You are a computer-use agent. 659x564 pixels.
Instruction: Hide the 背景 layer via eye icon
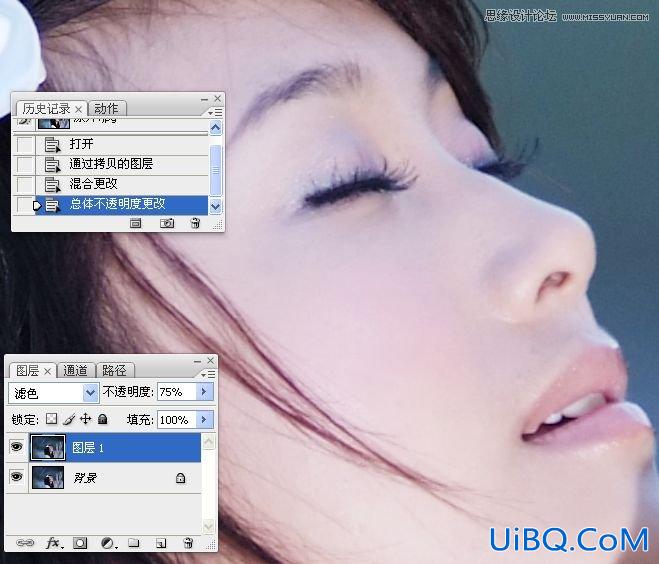[x=16, y=477]
